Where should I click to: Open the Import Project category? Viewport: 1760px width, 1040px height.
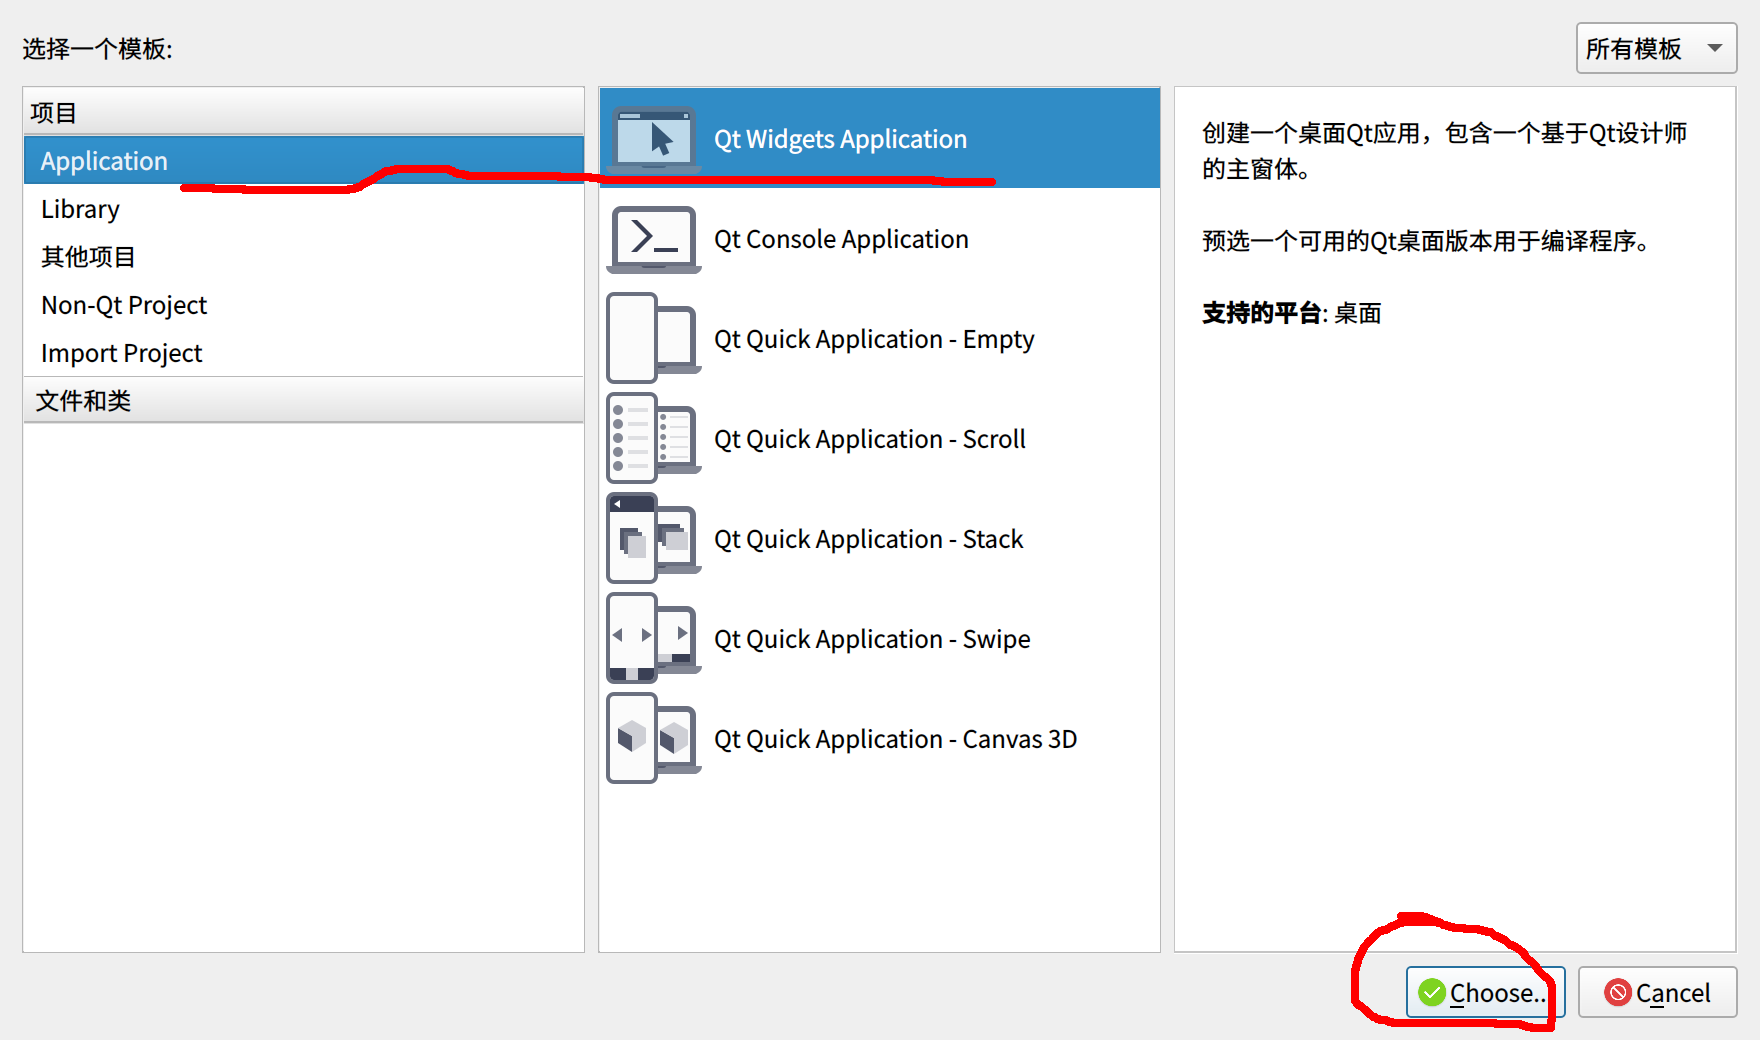click(121, 352)
